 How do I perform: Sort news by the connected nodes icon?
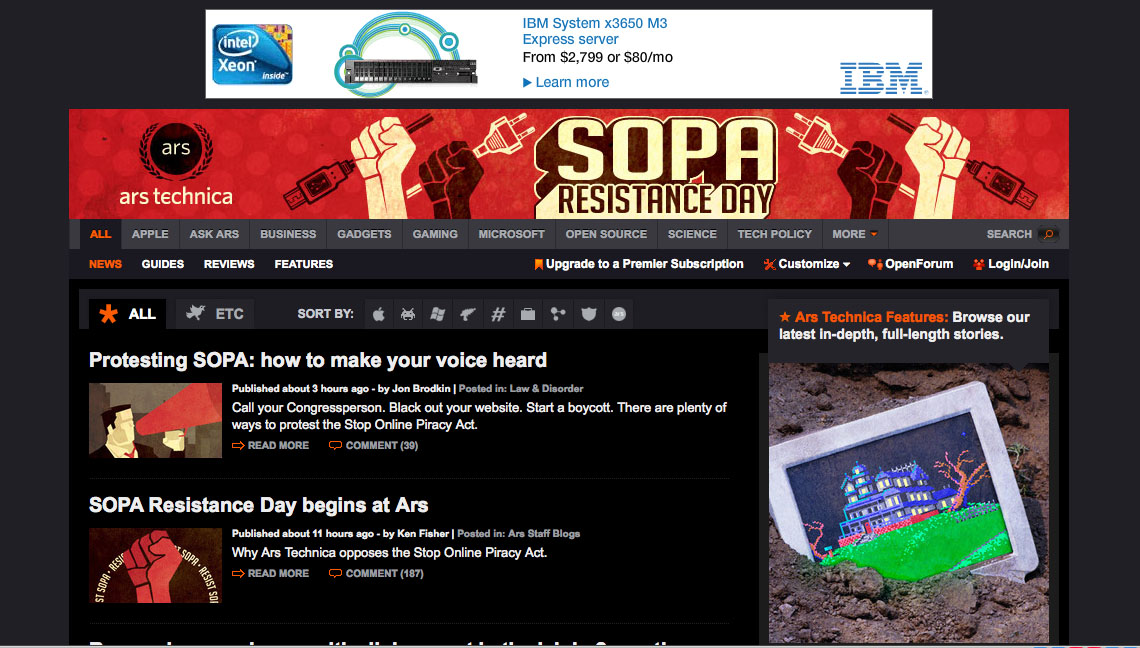point(558,314)
